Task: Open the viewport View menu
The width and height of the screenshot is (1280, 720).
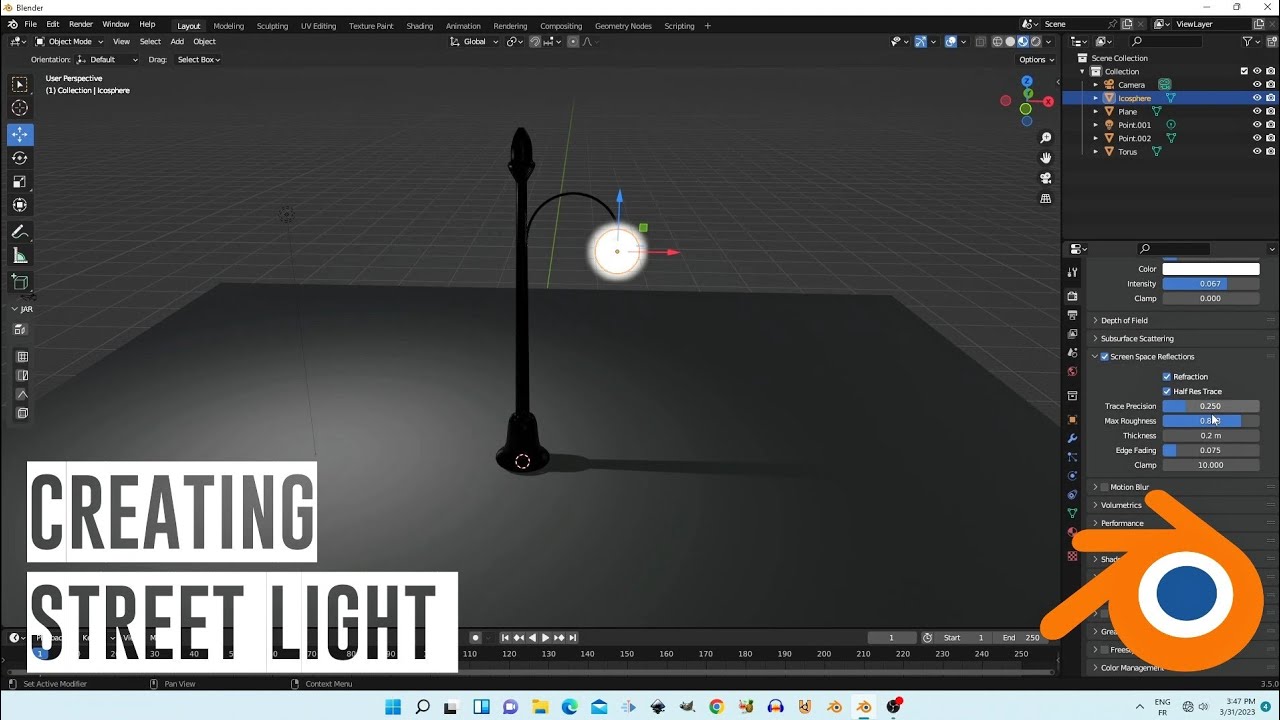Action: [x=121, y=41]
